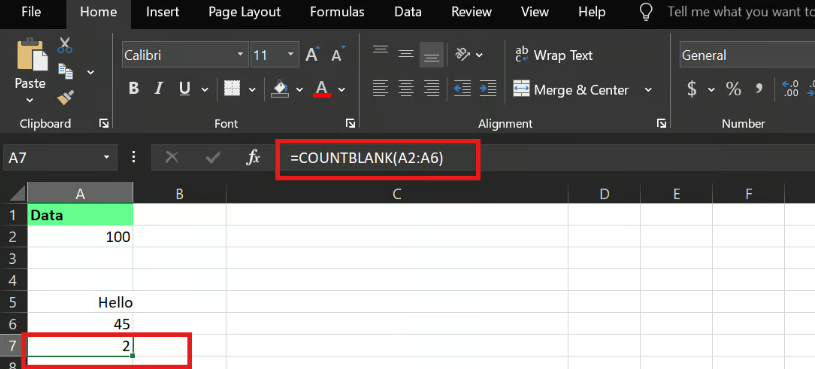Decrease the indent
Viewport: 815px width, 369px height.
(462, 88)
